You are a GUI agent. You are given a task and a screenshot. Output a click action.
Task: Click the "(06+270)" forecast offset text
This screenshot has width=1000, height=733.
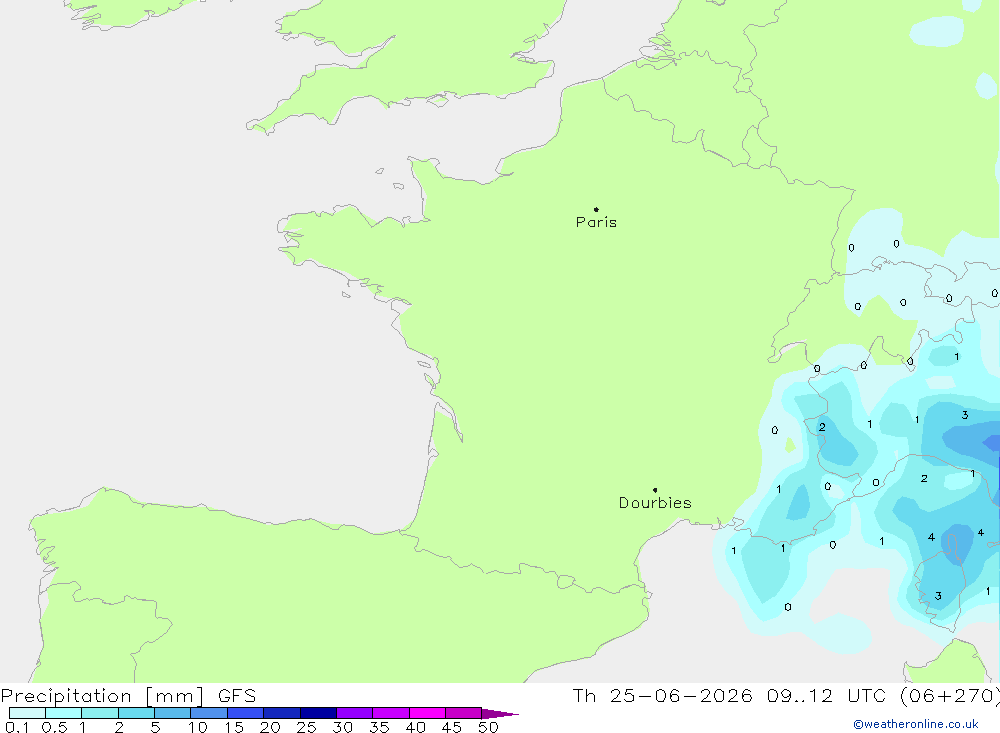[x=949, y=696]
